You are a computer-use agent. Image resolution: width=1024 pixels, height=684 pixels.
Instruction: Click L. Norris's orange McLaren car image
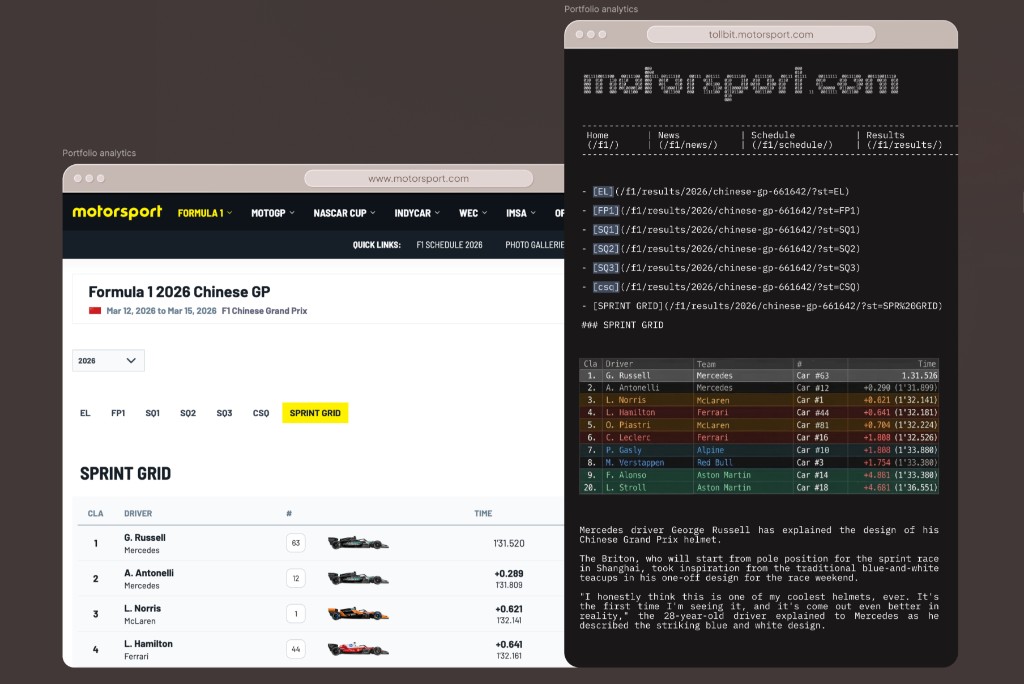pyautogui.click(x=357, y=613)
